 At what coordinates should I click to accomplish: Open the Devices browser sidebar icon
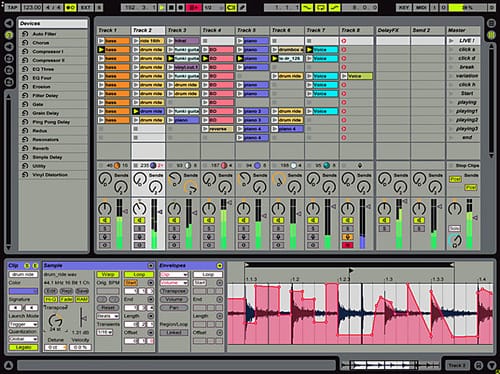coord(9,35)
